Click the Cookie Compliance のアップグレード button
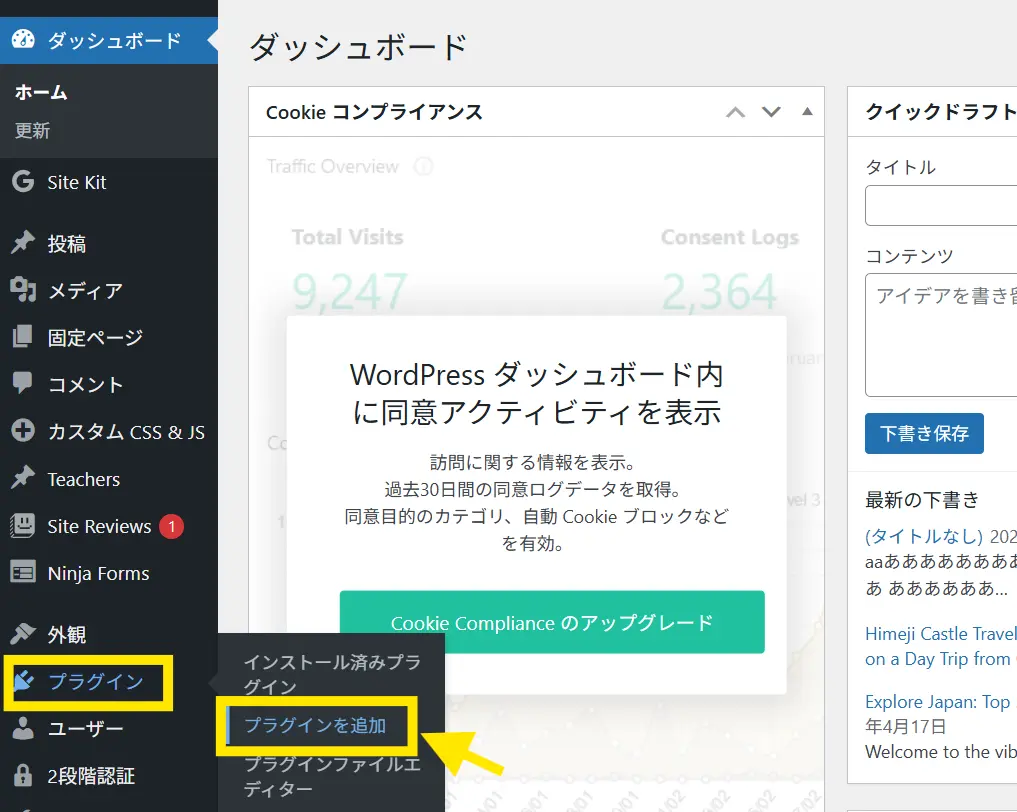 pos(552,623)
